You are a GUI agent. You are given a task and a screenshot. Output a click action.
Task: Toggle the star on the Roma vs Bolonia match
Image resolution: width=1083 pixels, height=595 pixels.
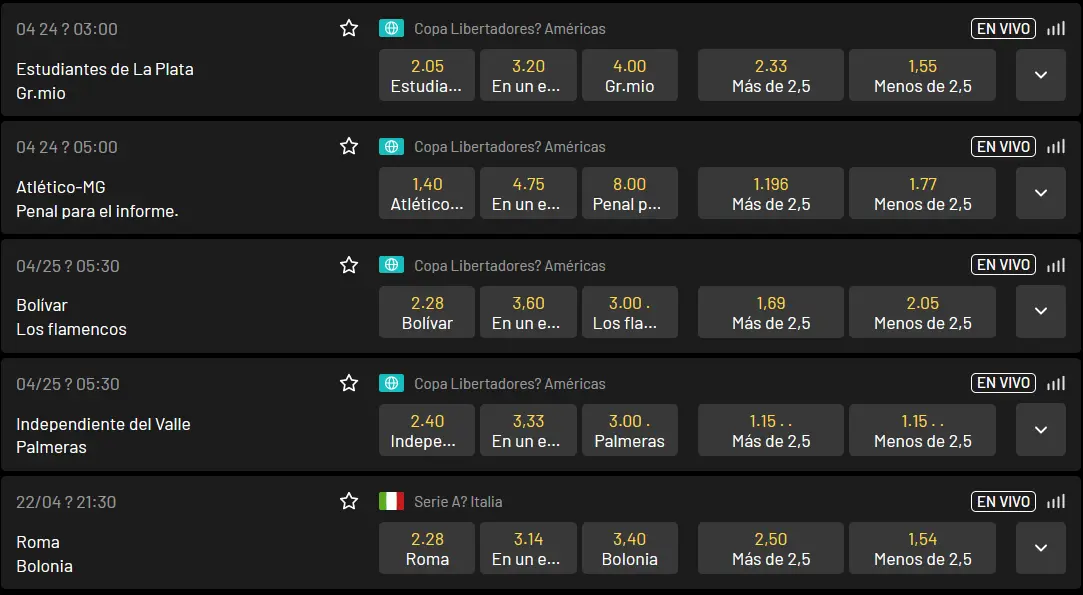point(349,501)
